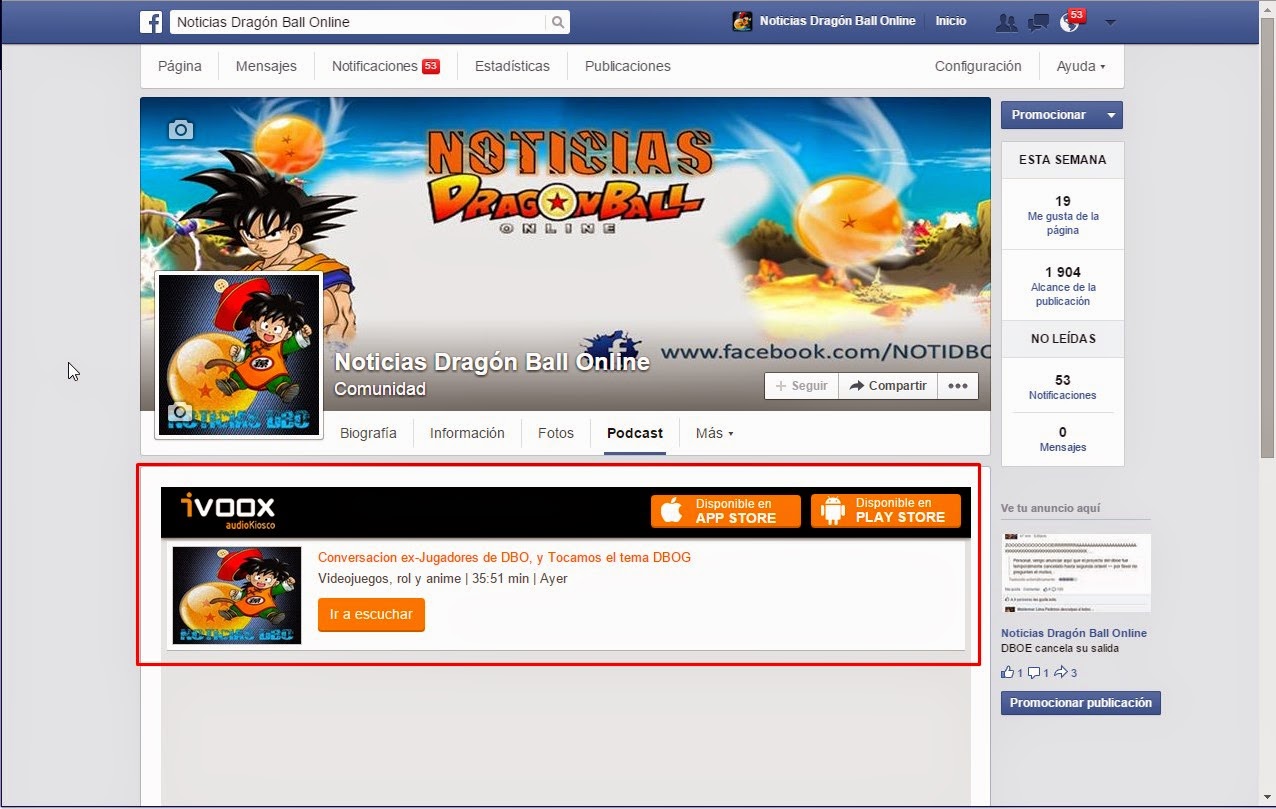
Task: Open Configuración in the admin bar
Action: [978, 66]
